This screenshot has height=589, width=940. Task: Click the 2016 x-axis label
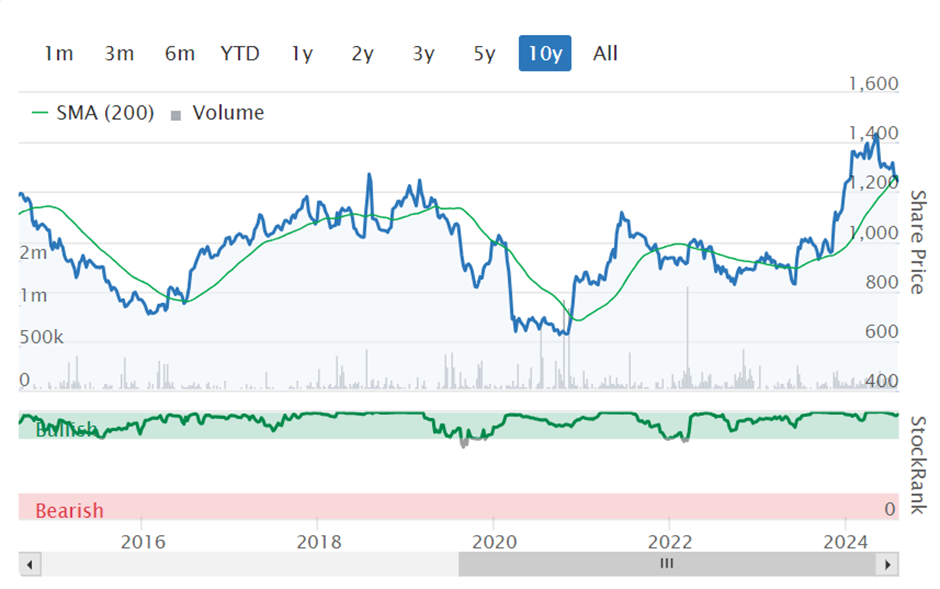[x=143, y=542]
